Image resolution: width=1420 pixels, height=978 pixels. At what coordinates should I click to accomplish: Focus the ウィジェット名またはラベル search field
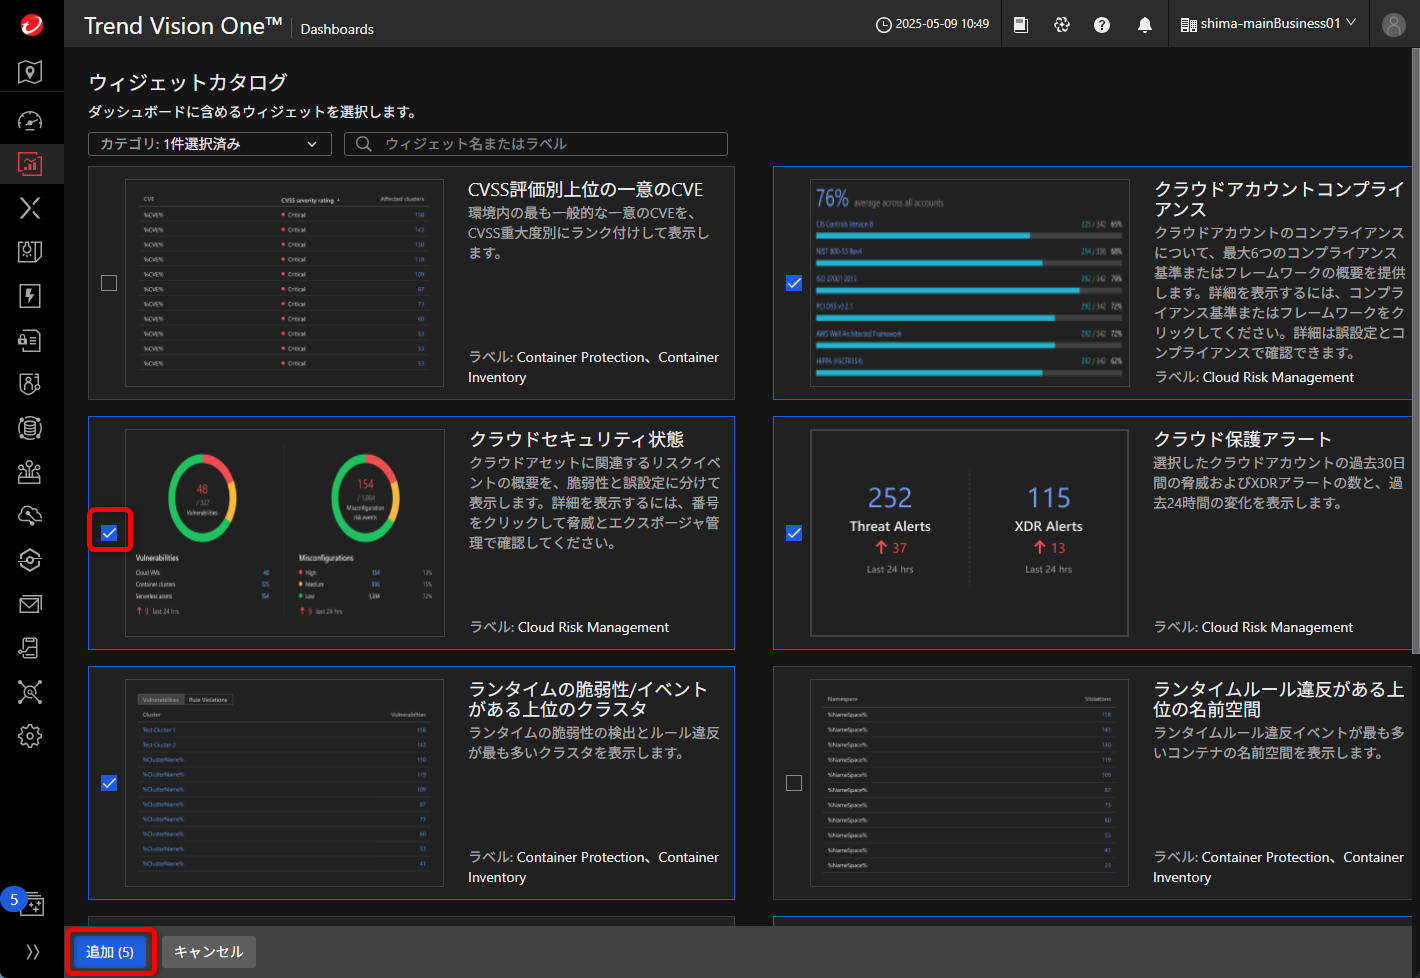(x=536, y=144)
